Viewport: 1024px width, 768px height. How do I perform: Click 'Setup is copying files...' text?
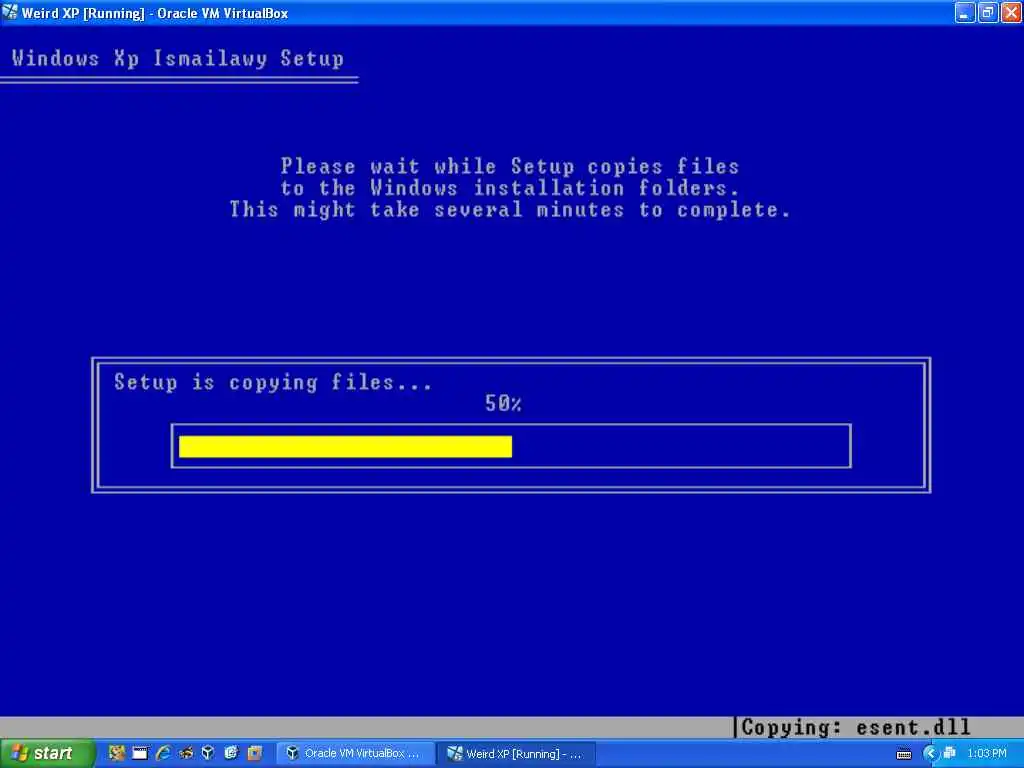point(272,382)
